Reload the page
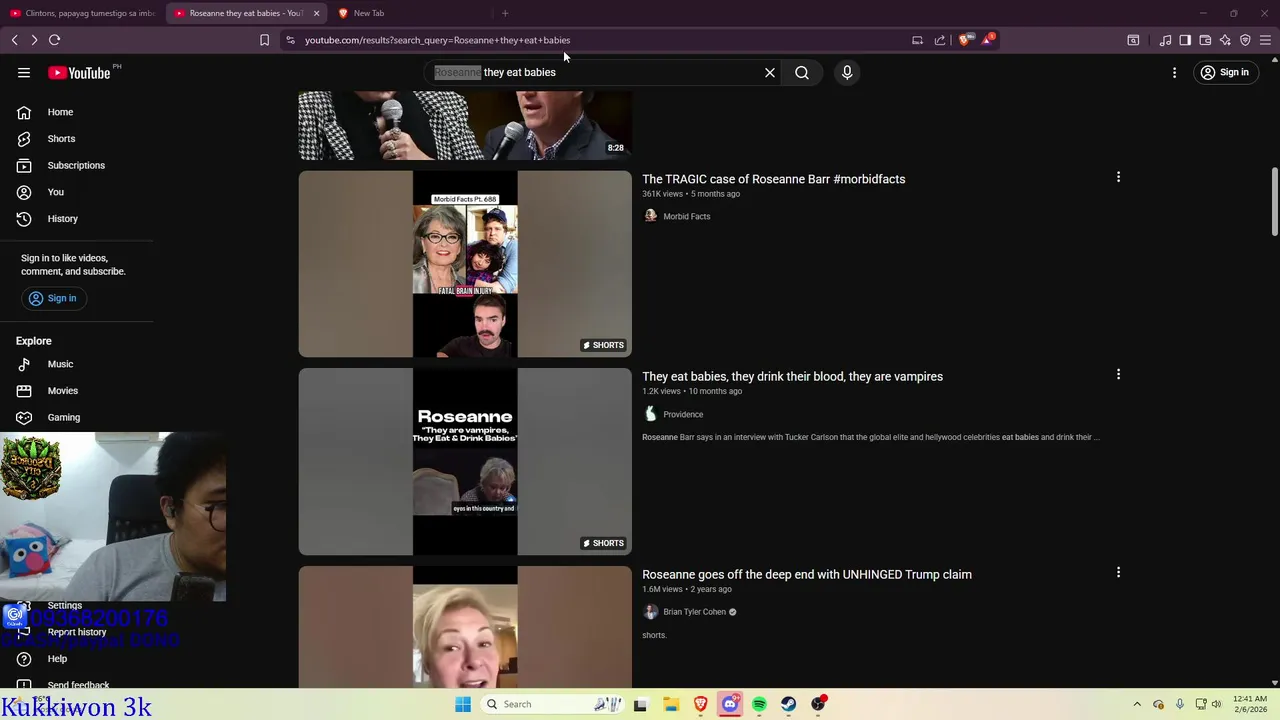The image size is (1280, 720). (x=55, y=40)
